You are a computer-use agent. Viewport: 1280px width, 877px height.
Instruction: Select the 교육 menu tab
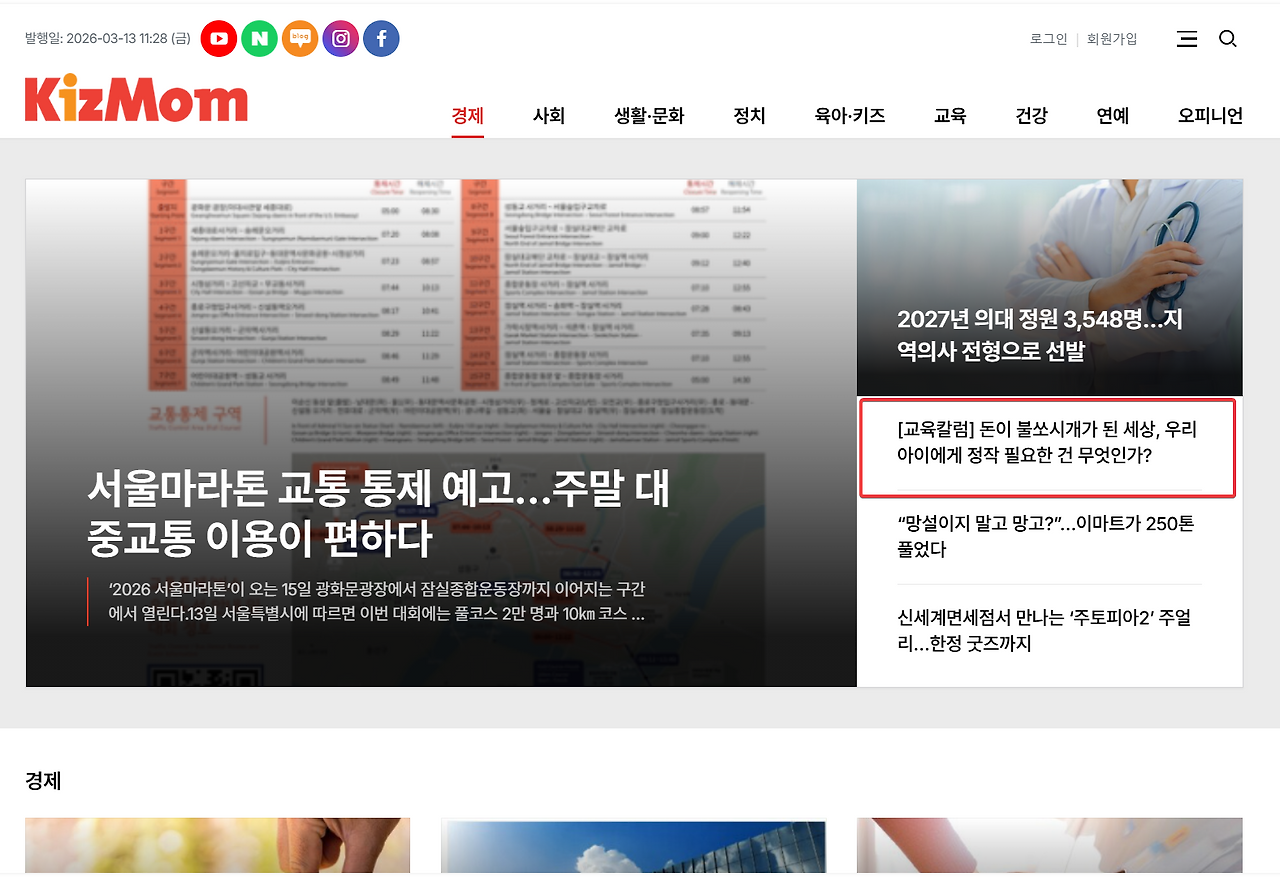click(x=950, y=116)
